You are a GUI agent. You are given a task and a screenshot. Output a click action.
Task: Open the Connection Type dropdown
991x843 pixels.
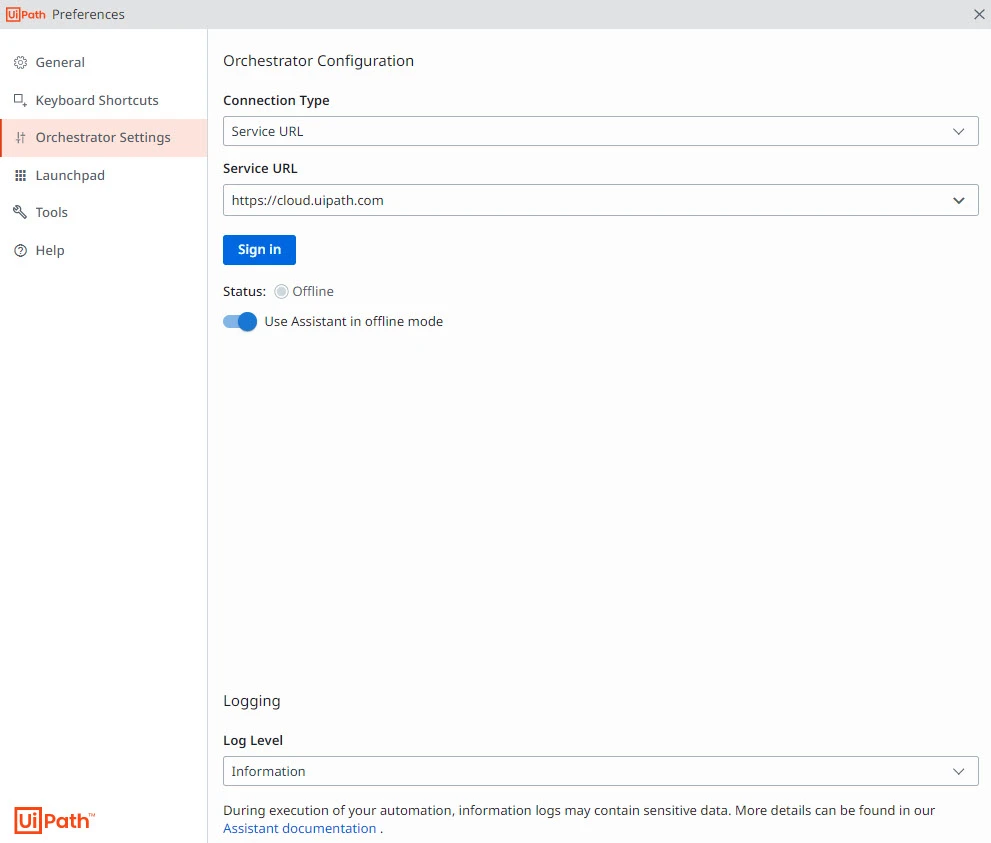tap(600, 131)
